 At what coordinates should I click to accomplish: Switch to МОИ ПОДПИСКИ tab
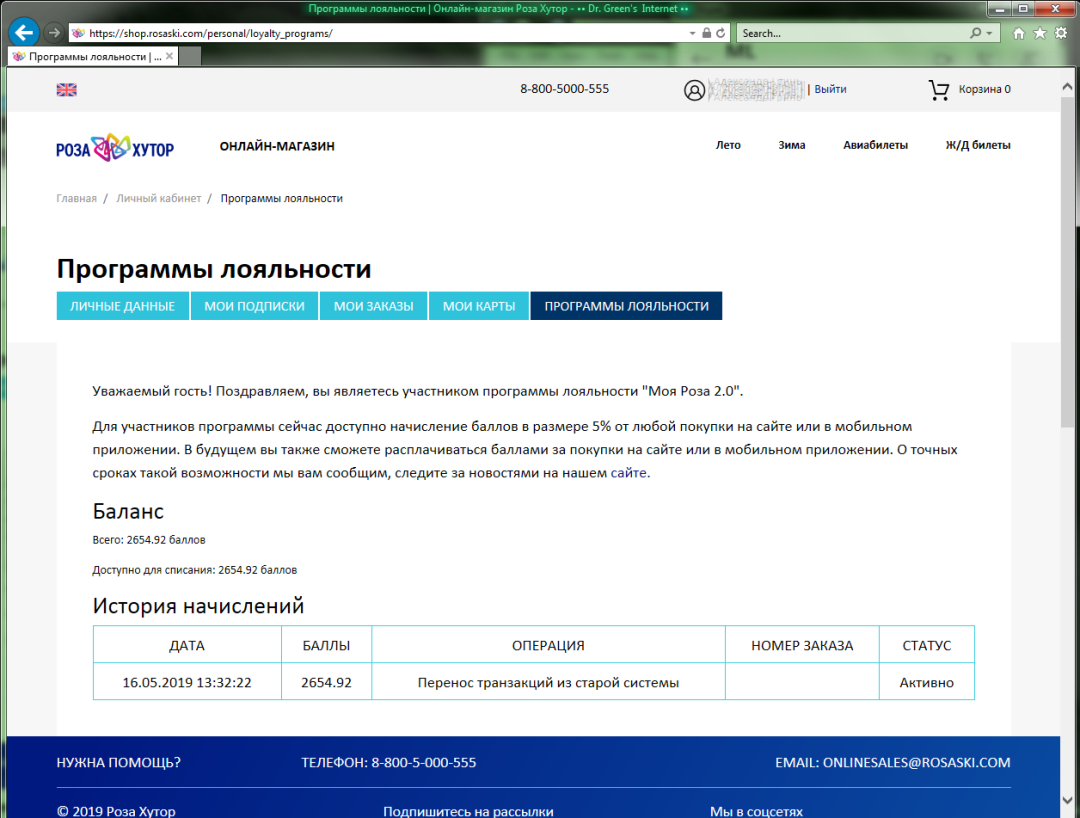(x=254, y=306)
